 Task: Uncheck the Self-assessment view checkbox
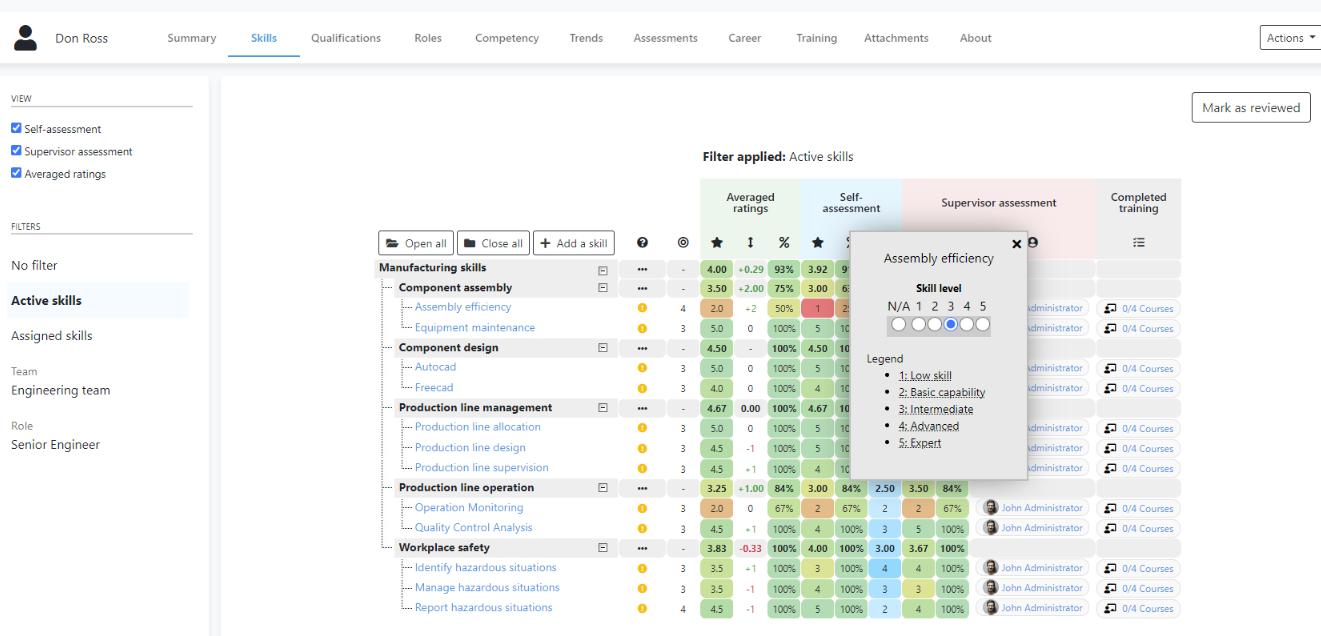(x=16, y=129)
